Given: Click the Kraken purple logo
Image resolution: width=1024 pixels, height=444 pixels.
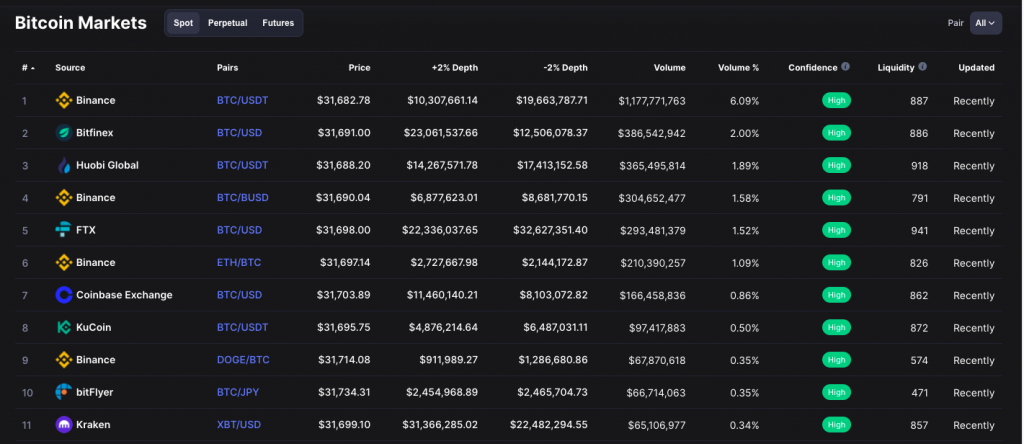Looking at the screenshot, I should [63, 424].
